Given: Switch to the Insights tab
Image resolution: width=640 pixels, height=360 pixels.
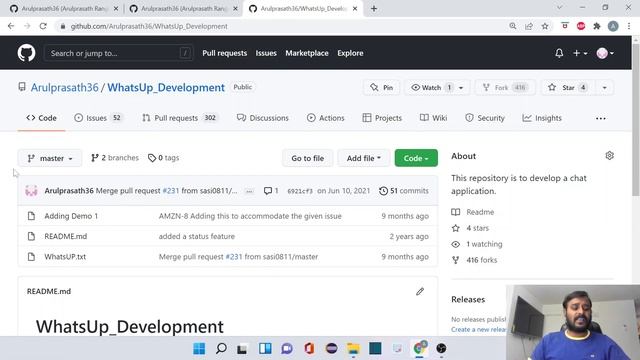Looking at the screenshot, I should click(542, 118).
